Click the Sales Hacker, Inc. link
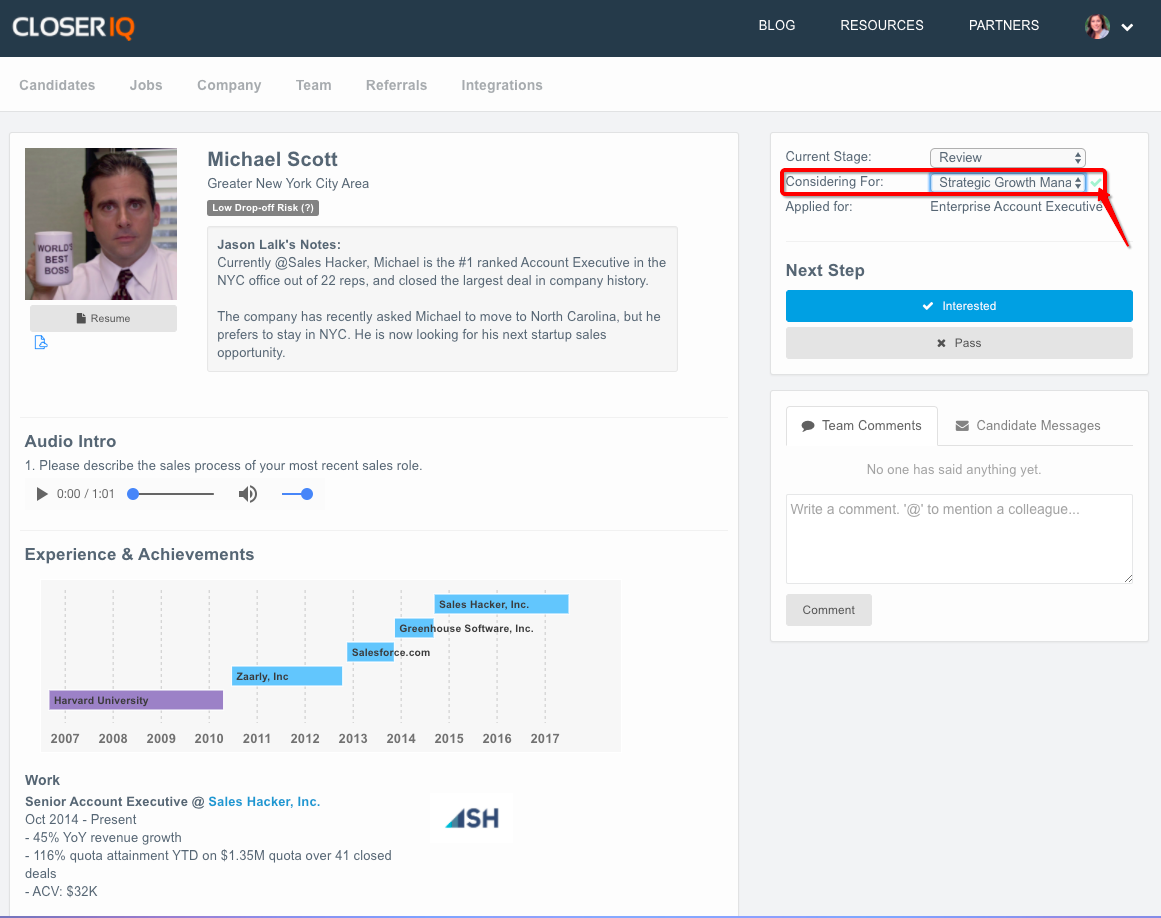The width and height of the screenshot is (1161, 918). 264,802
